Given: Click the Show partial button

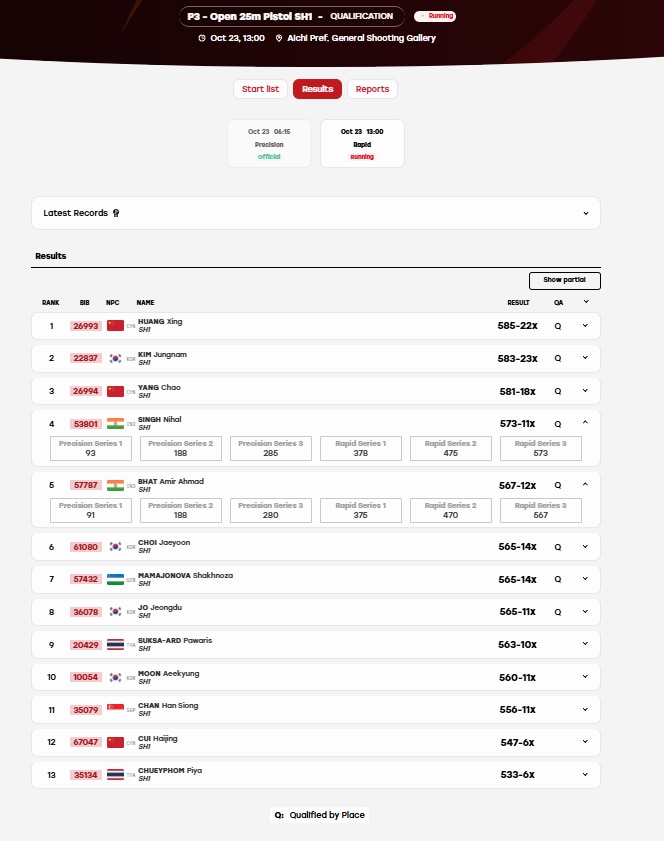Looking at the screenshot, I should (x=564, y=281).
